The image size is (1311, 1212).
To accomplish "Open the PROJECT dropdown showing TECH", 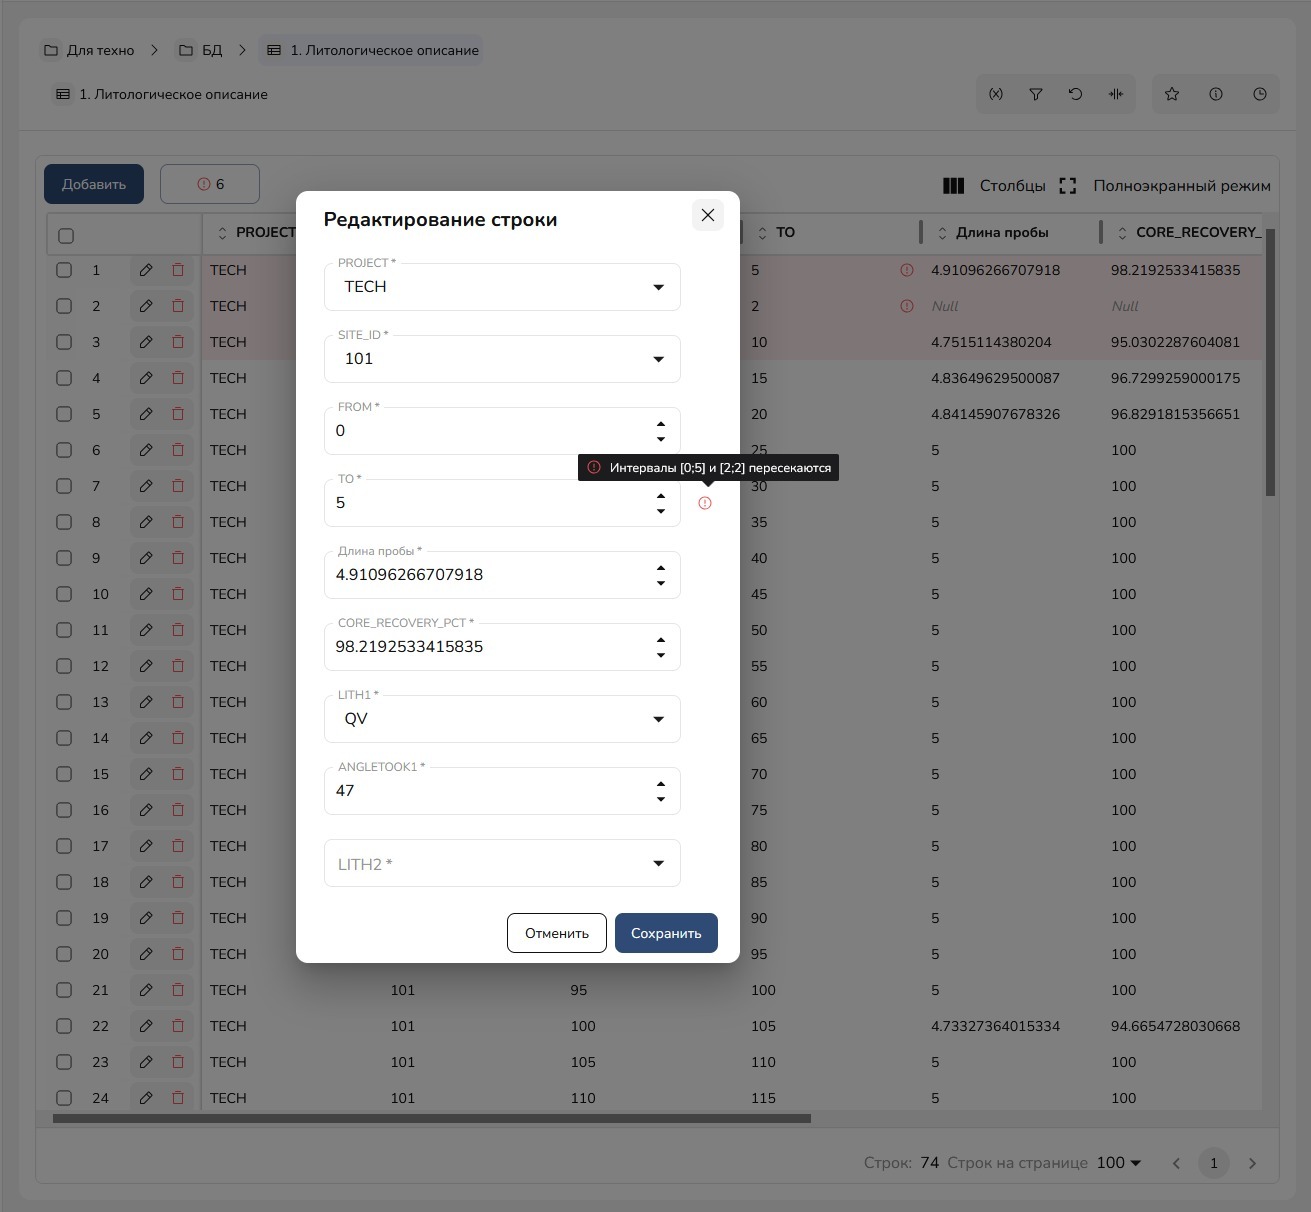I will point(502,287).
